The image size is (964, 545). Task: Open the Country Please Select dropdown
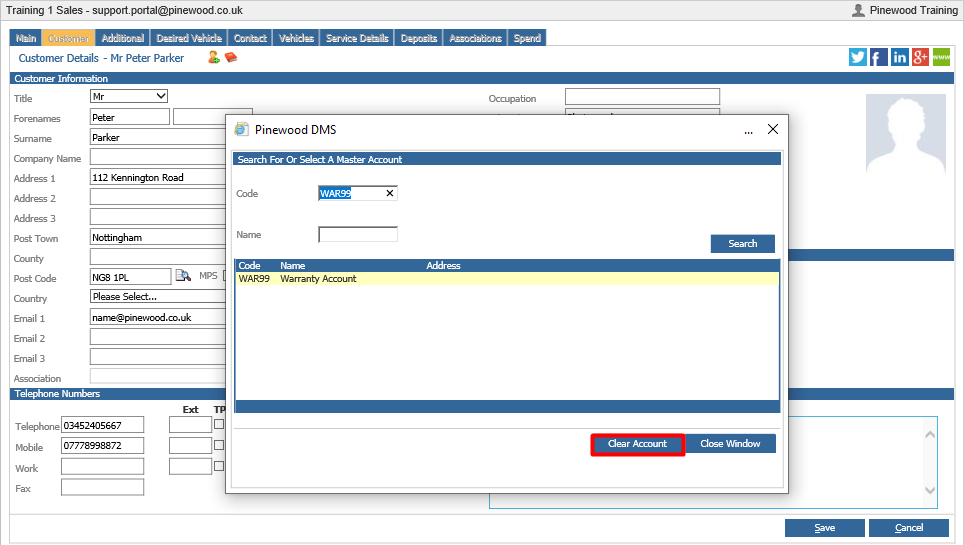158,296
